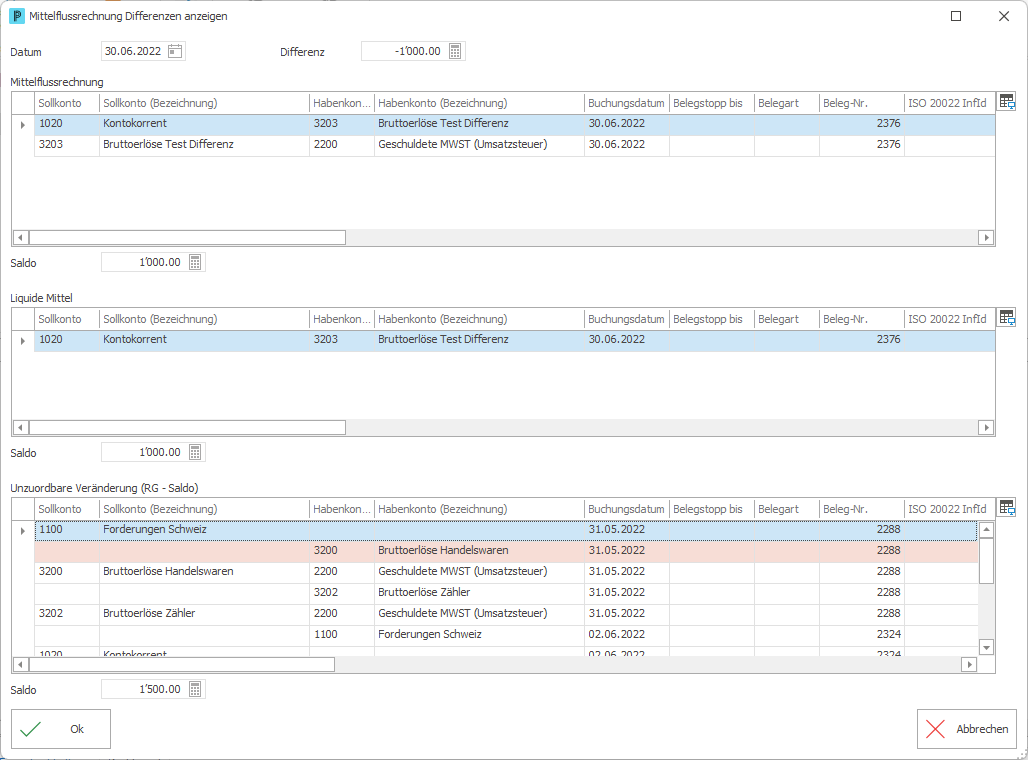Sort Mittelflussrechnung table by Sollkonto column
Screen dimensions: 1028x760
tap(67, 103)
